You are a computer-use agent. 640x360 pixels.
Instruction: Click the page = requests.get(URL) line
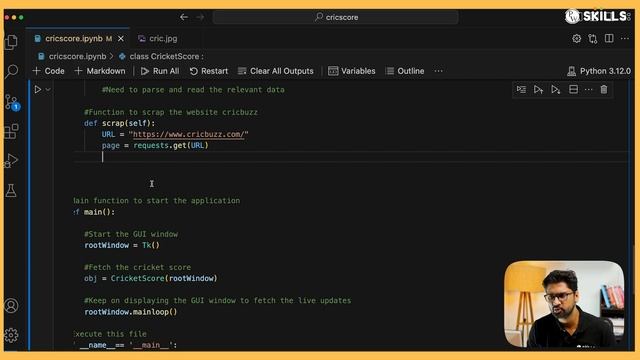pos(155,145)
